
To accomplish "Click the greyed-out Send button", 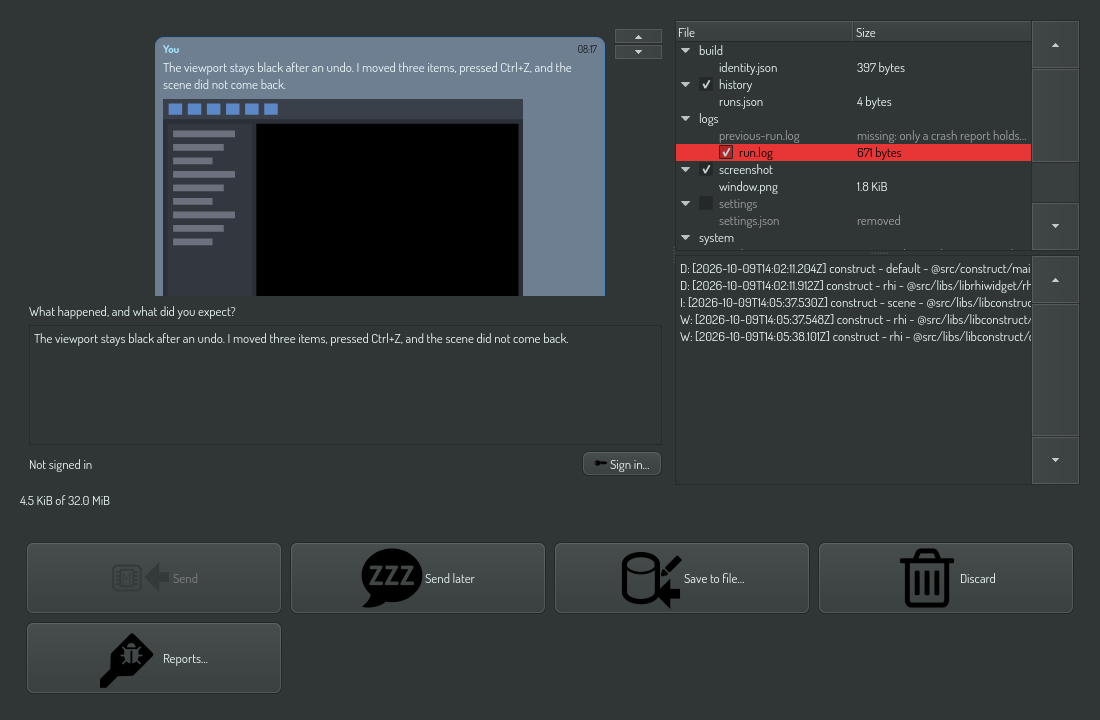I will tap(154, 578).
